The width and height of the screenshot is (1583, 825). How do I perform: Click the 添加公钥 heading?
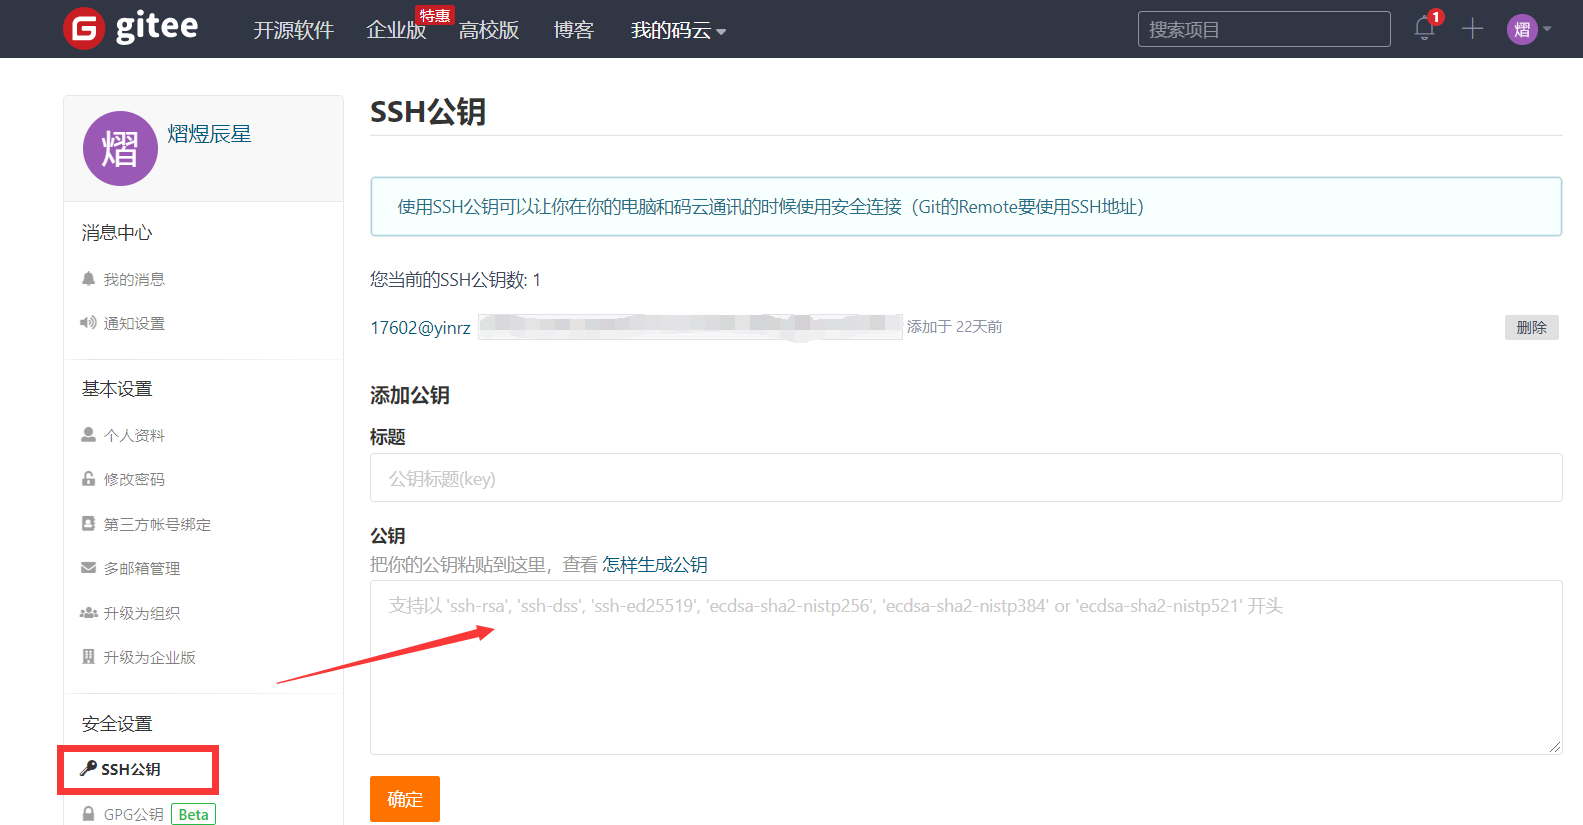coord(410,395)
